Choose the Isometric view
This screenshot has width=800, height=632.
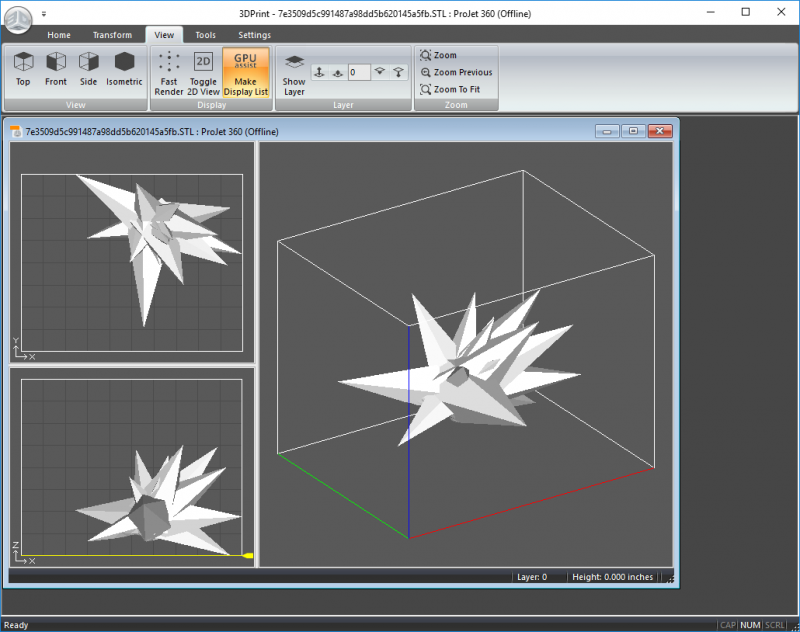(x=124, y=69)
